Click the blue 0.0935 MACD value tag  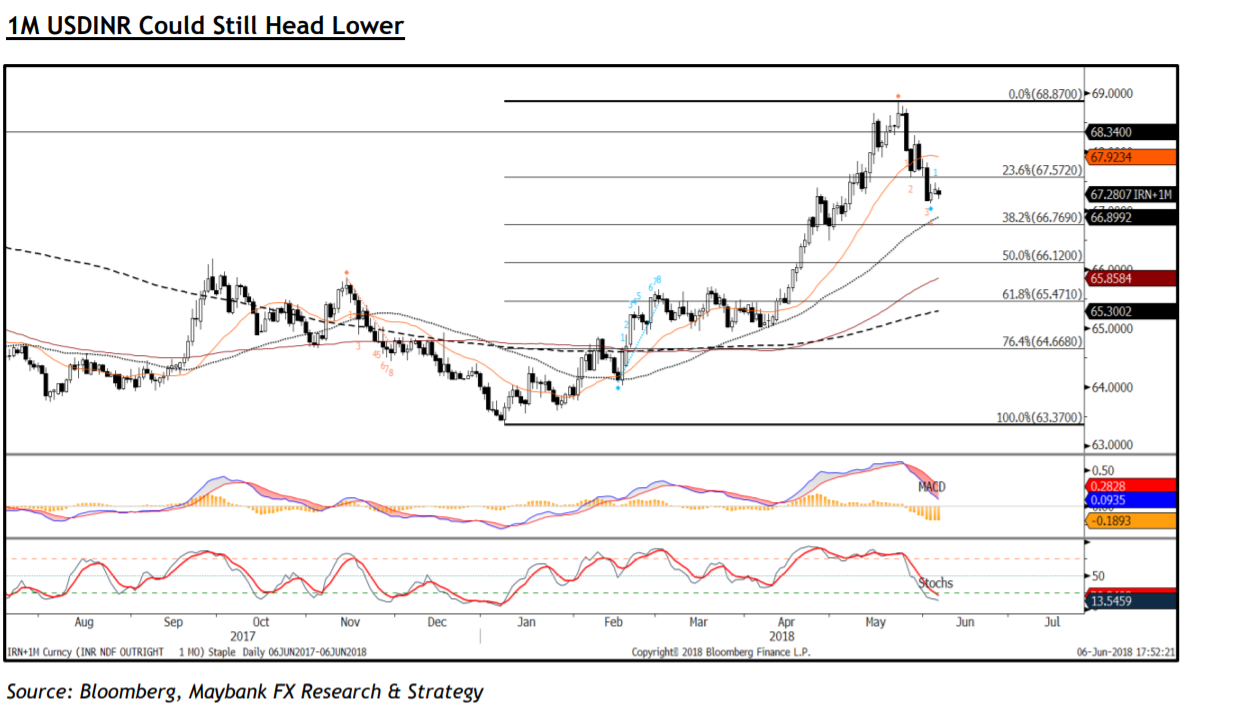pyautogui.click(x=1131, y=501)
